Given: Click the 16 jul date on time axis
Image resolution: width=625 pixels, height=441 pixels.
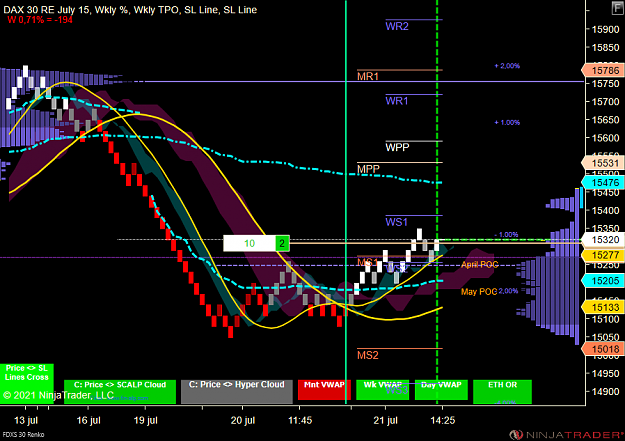Looking at the screenshot, I should [x=88, y=421].
